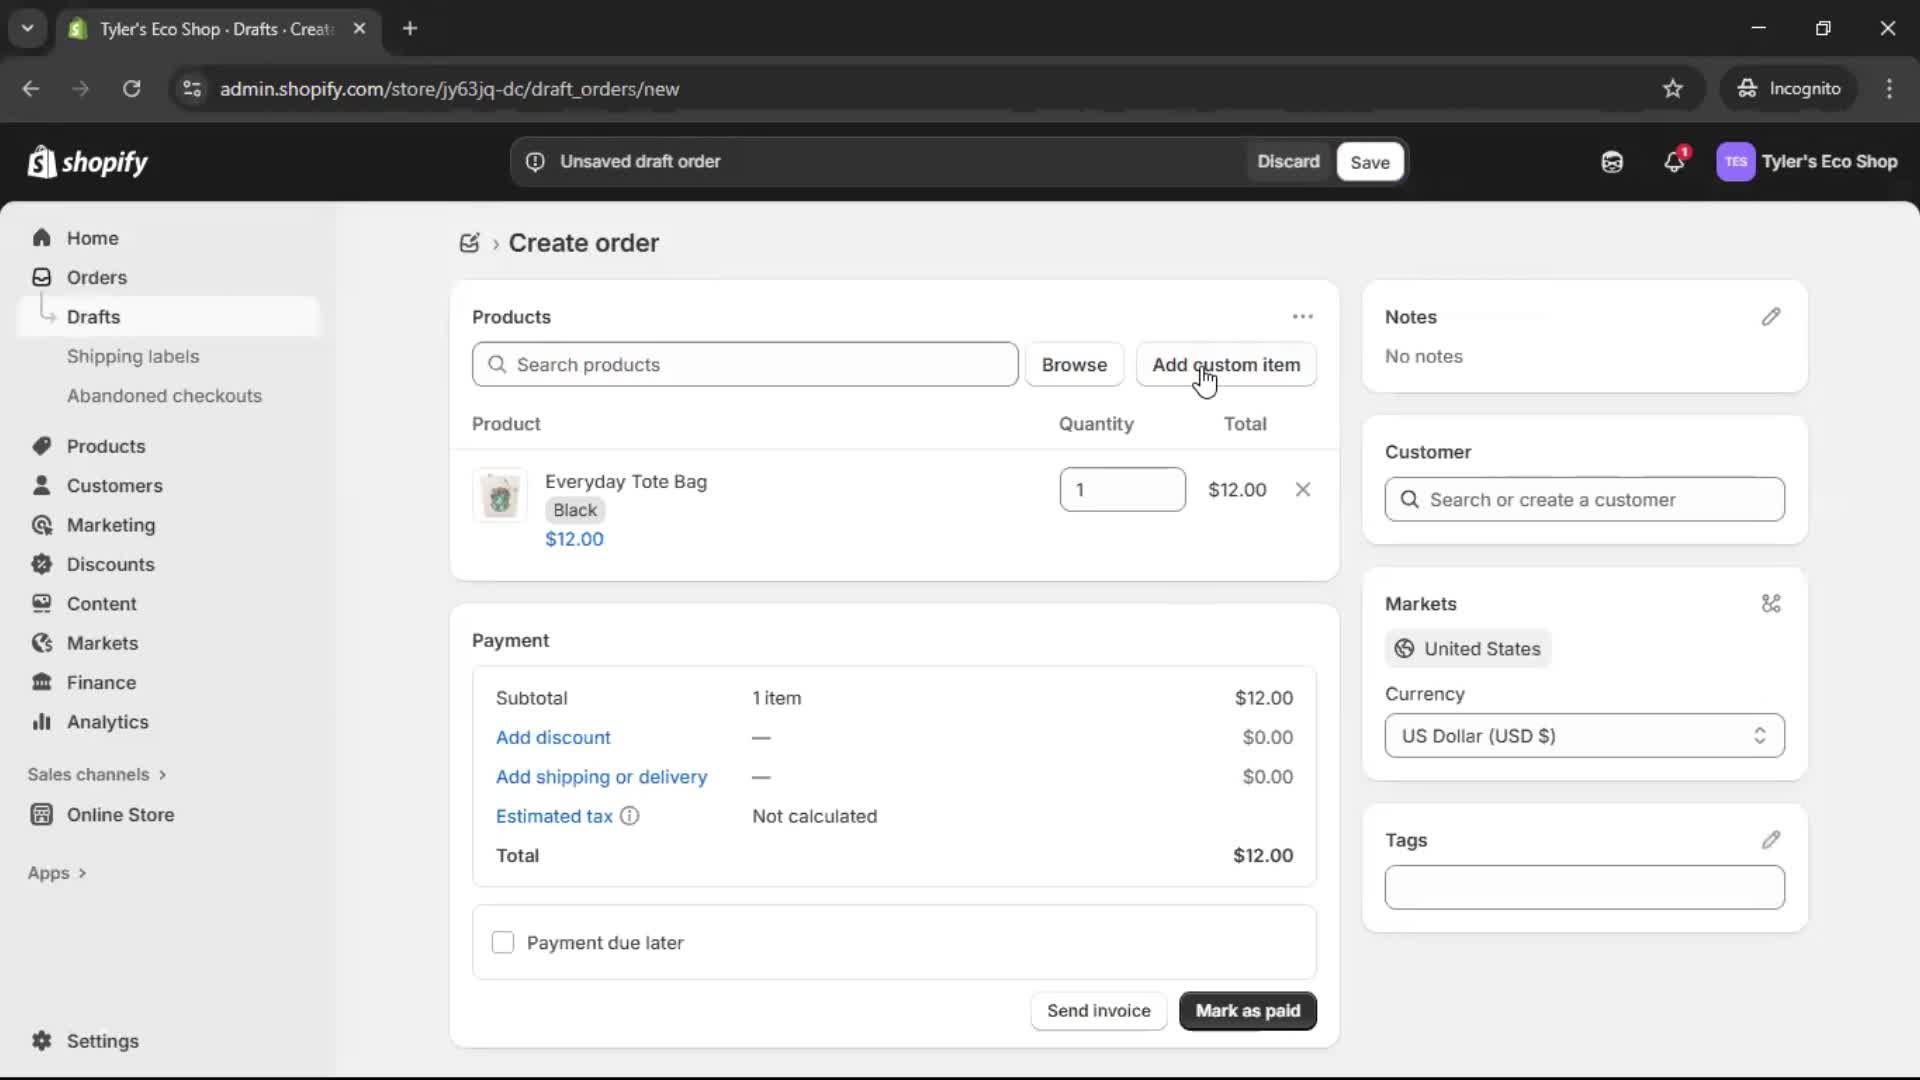Expand the Sales channels section
The image size is (1920, 1080).
[x=97, y=774]
